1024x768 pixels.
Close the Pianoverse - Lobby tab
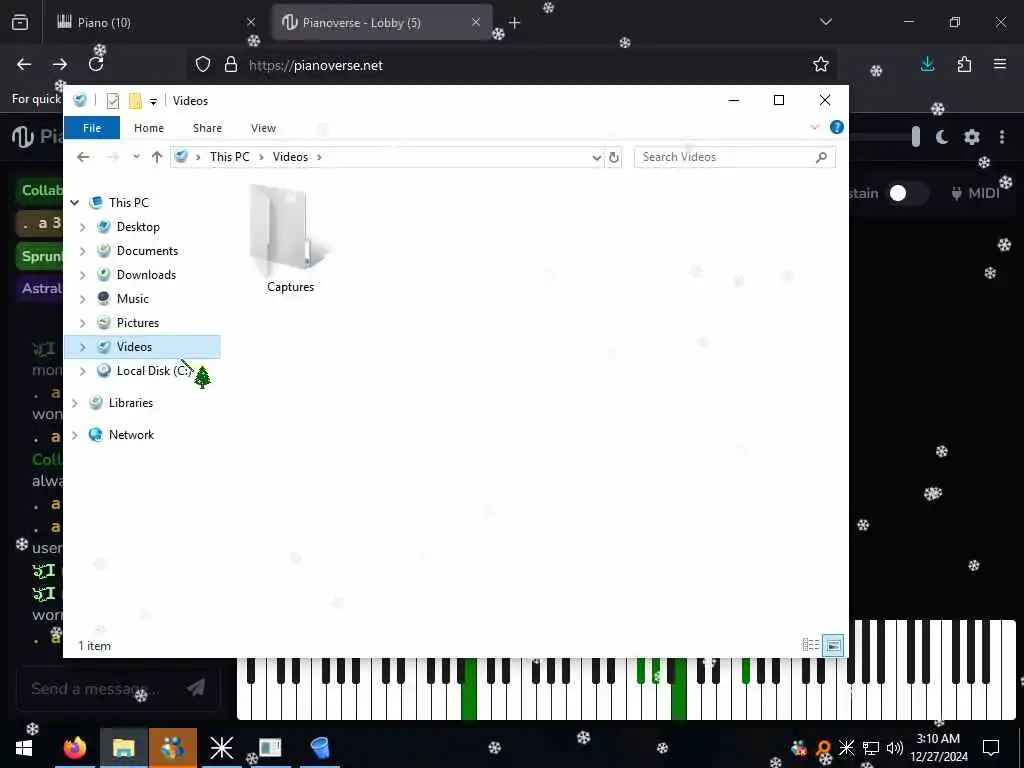(476, 22)
